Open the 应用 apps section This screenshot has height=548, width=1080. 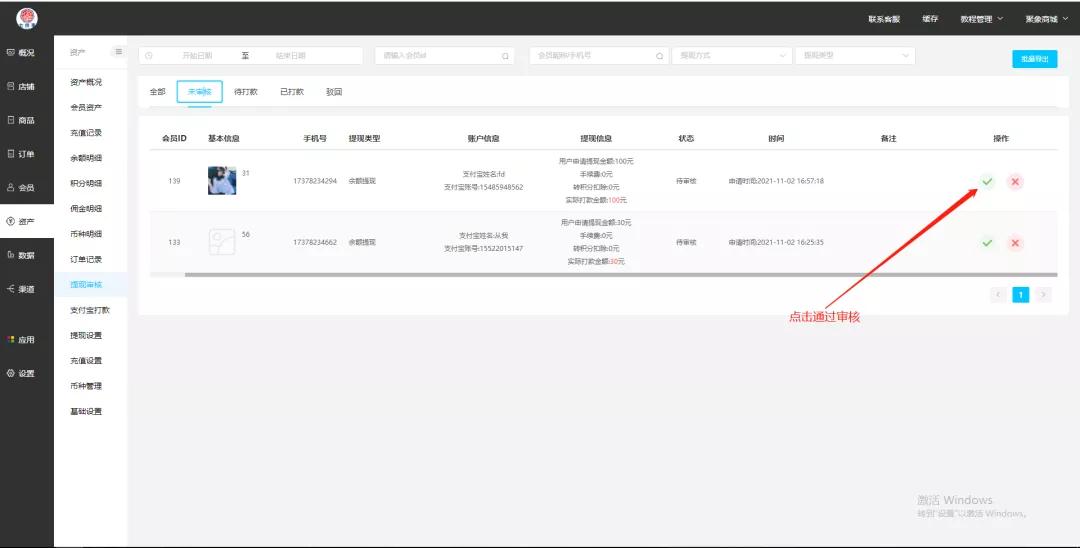point(27,339)
